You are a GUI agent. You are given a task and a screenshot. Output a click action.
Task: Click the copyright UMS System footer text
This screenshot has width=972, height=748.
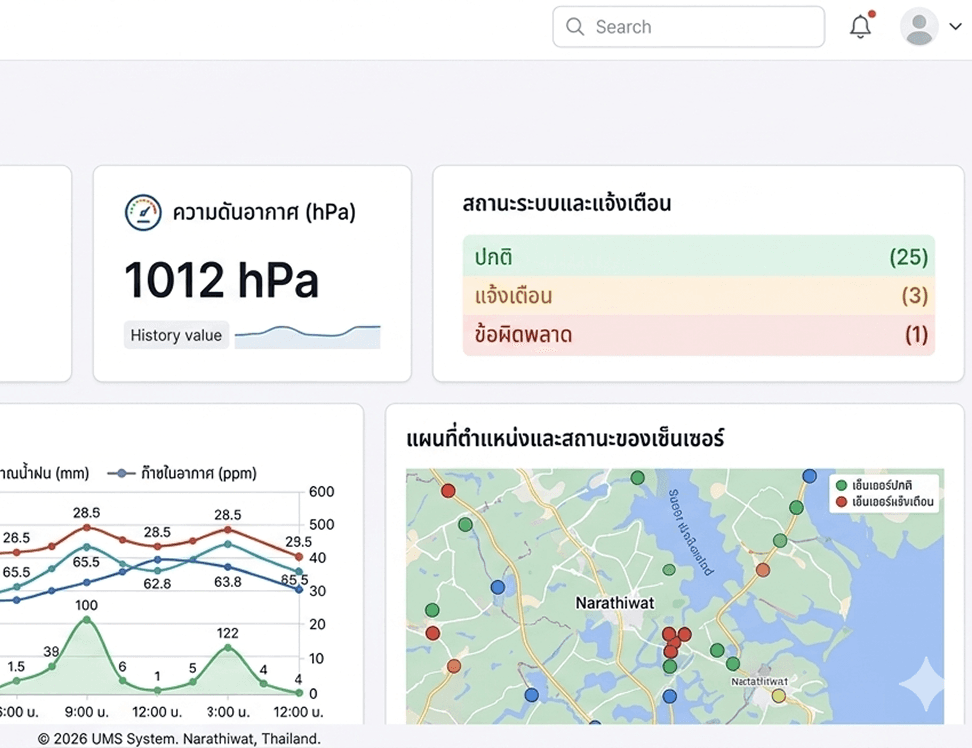coord(179,739)
